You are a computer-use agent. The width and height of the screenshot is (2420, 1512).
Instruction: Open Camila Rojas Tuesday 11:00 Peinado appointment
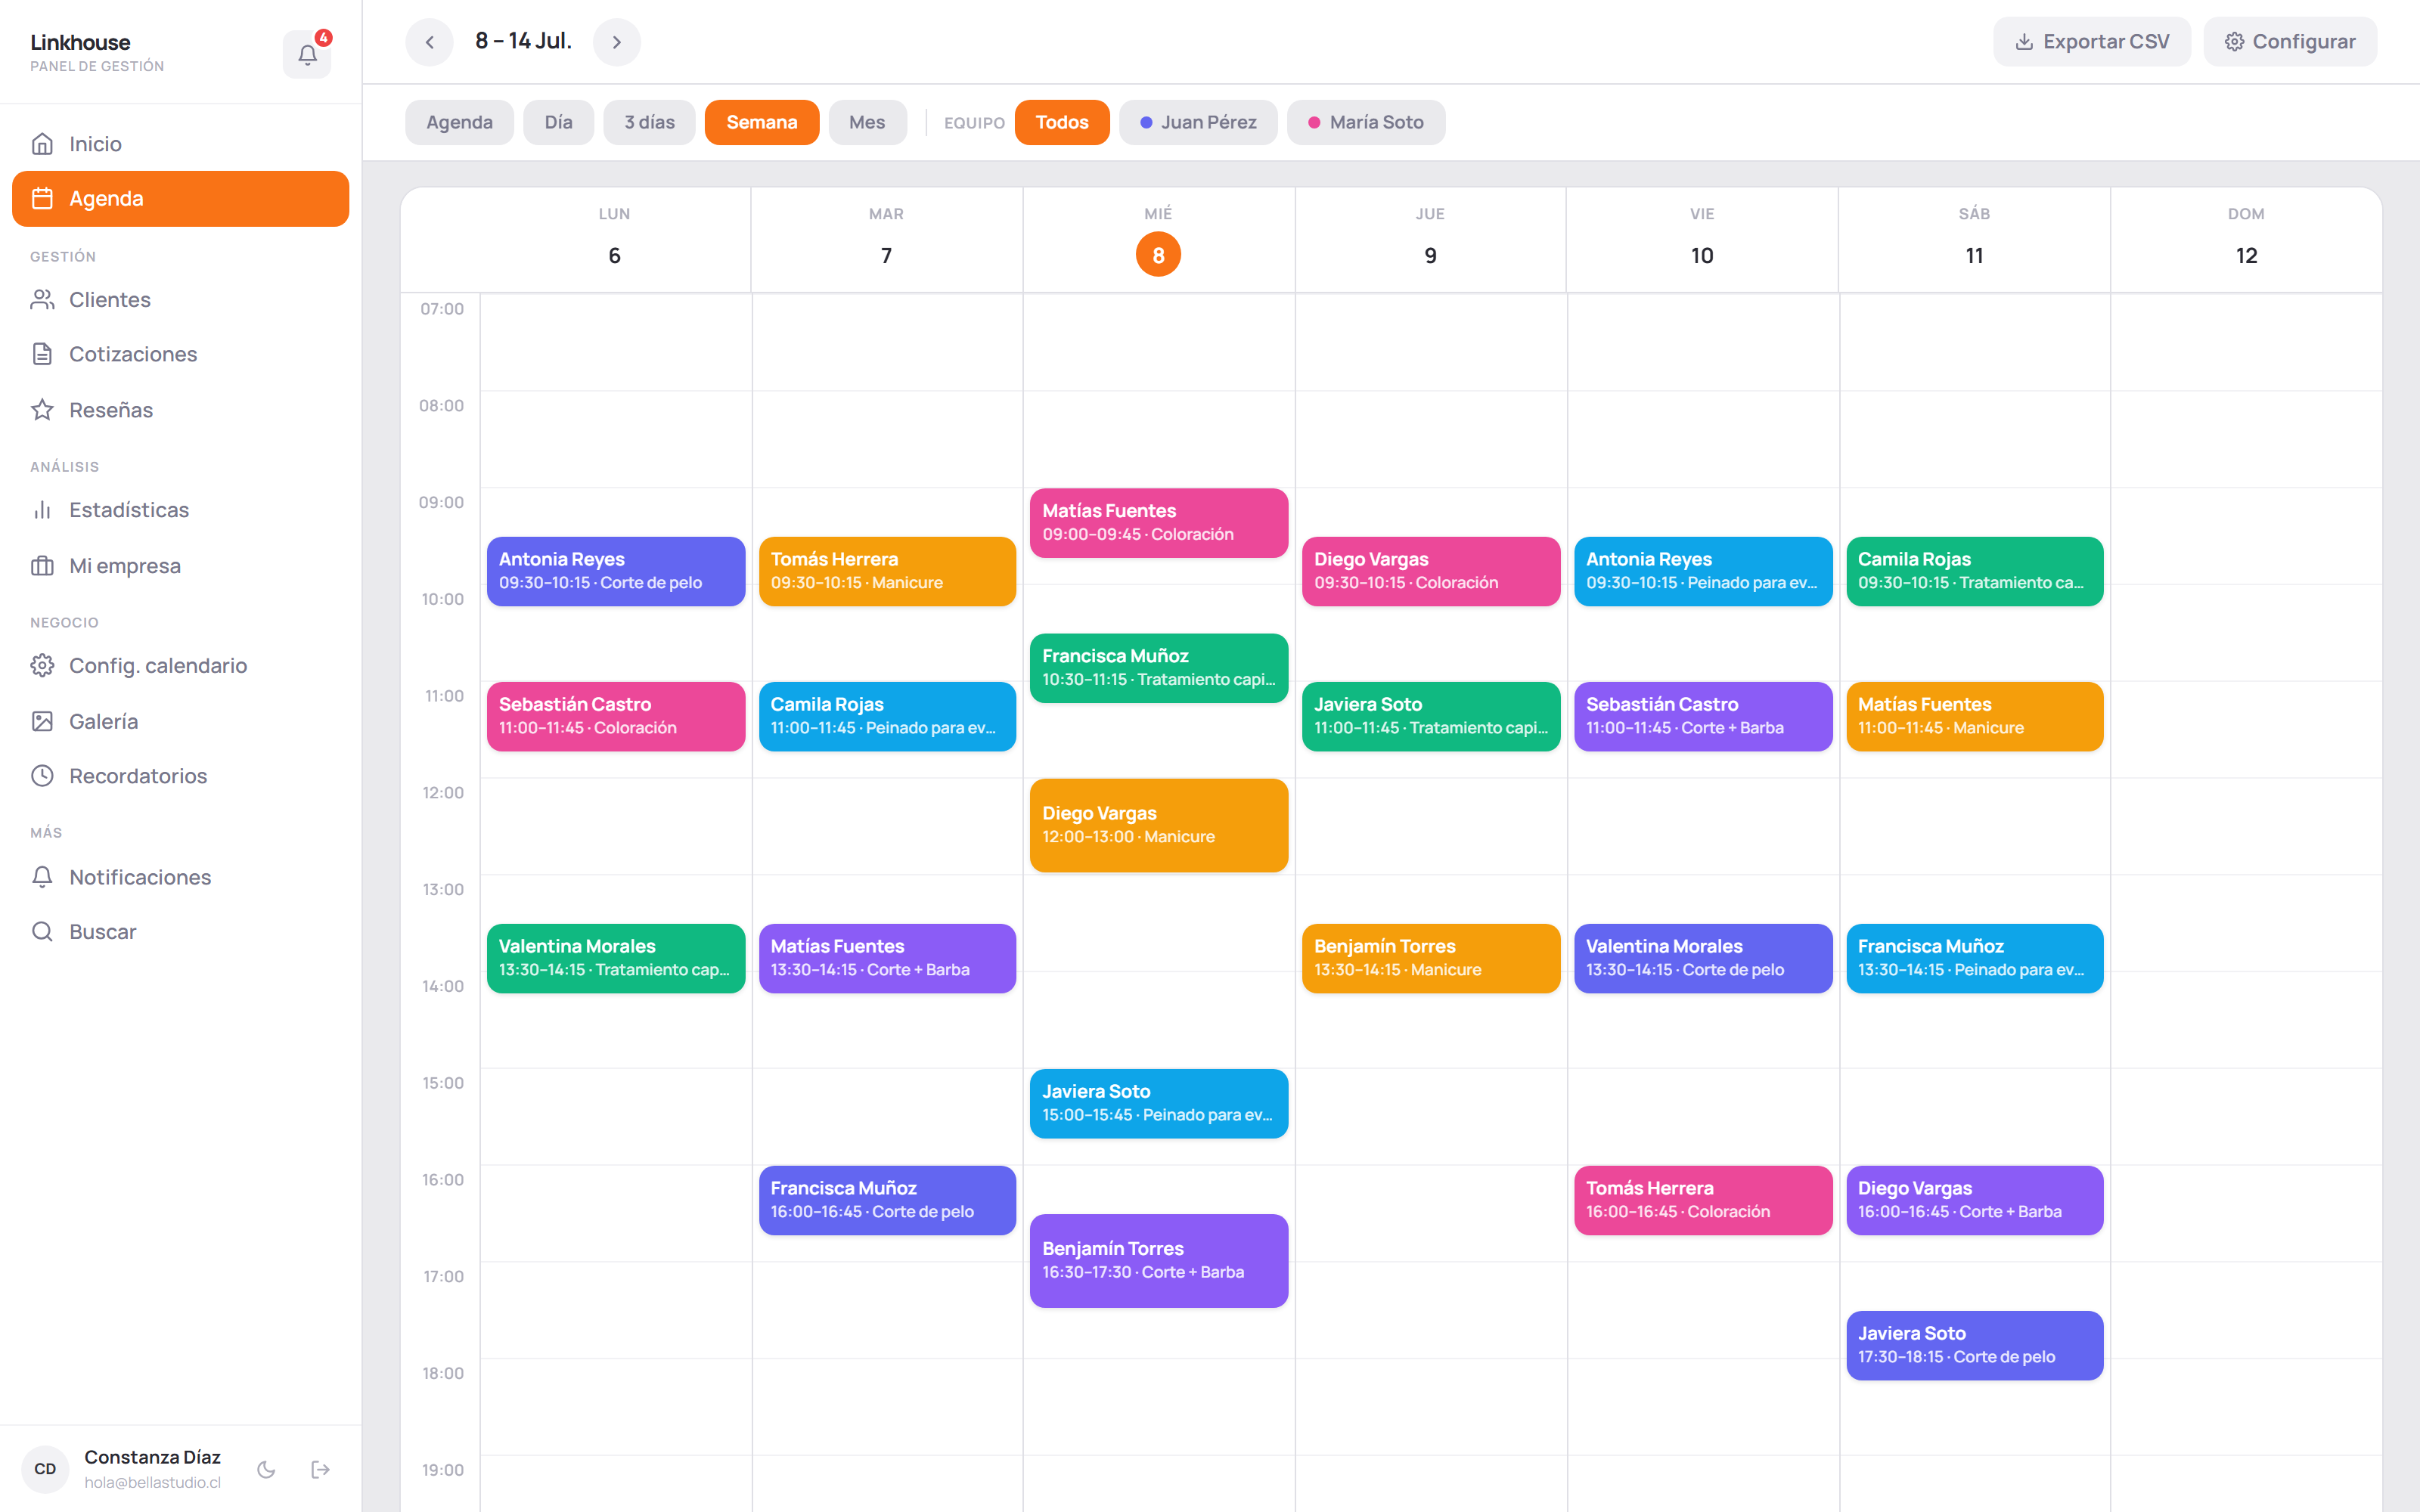(887, 716)
